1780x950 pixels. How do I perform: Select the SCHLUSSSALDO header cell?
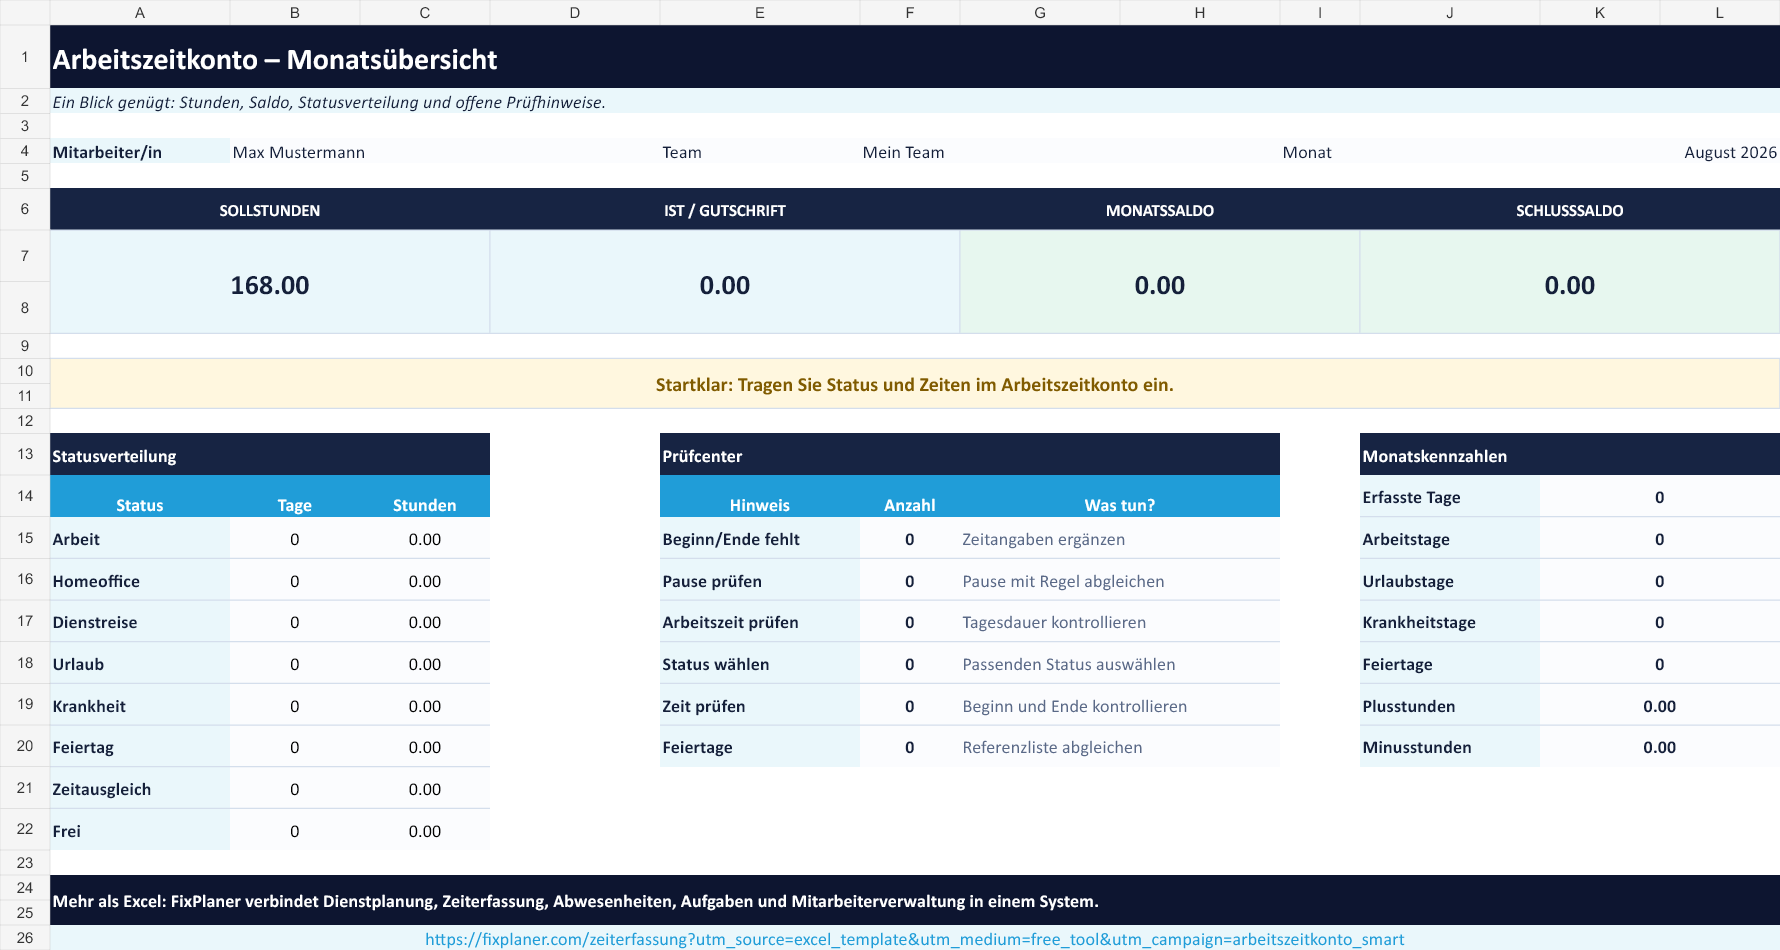coord(1570,210)
